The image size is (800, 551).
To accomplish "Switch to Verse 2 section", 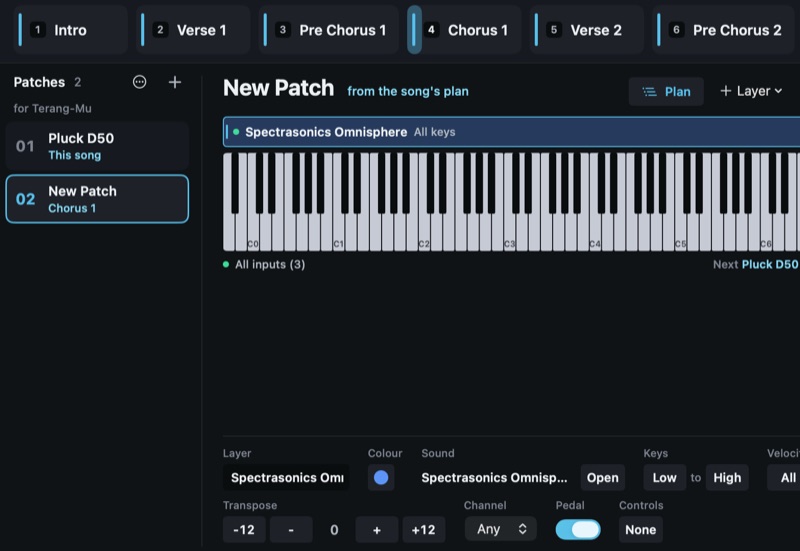I will 587,30.
